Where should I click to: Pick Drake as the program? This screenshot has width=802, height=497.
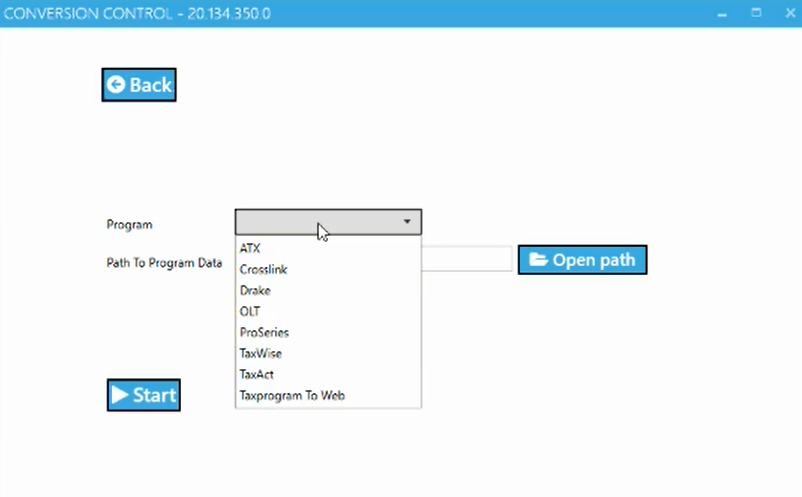[255, 290]
